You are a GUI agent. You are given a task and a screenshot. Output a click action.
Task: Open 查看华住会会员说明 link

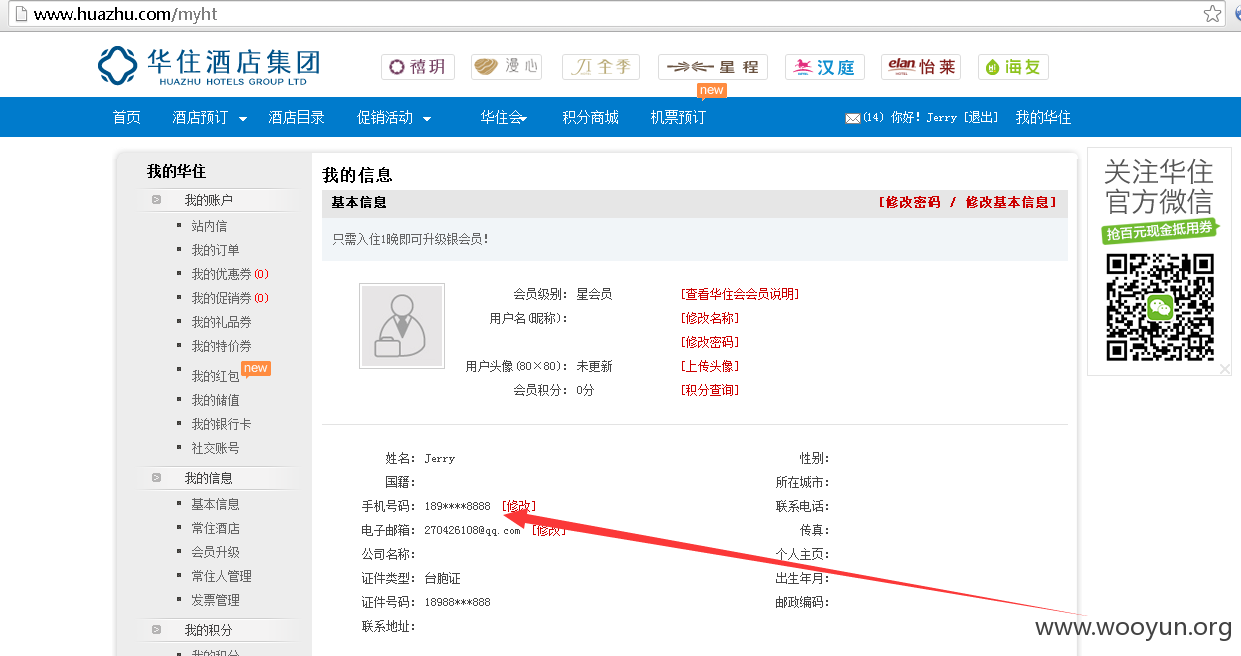(740, 294)
